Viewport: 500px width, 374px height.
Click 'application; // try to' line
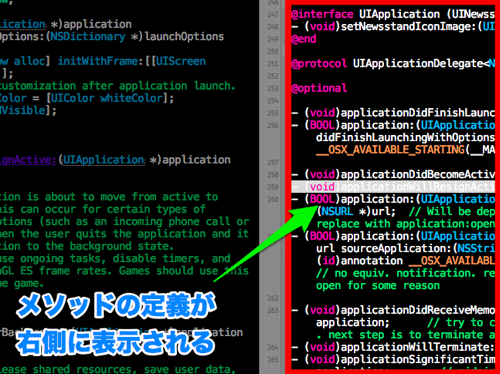tap(406, 322)
